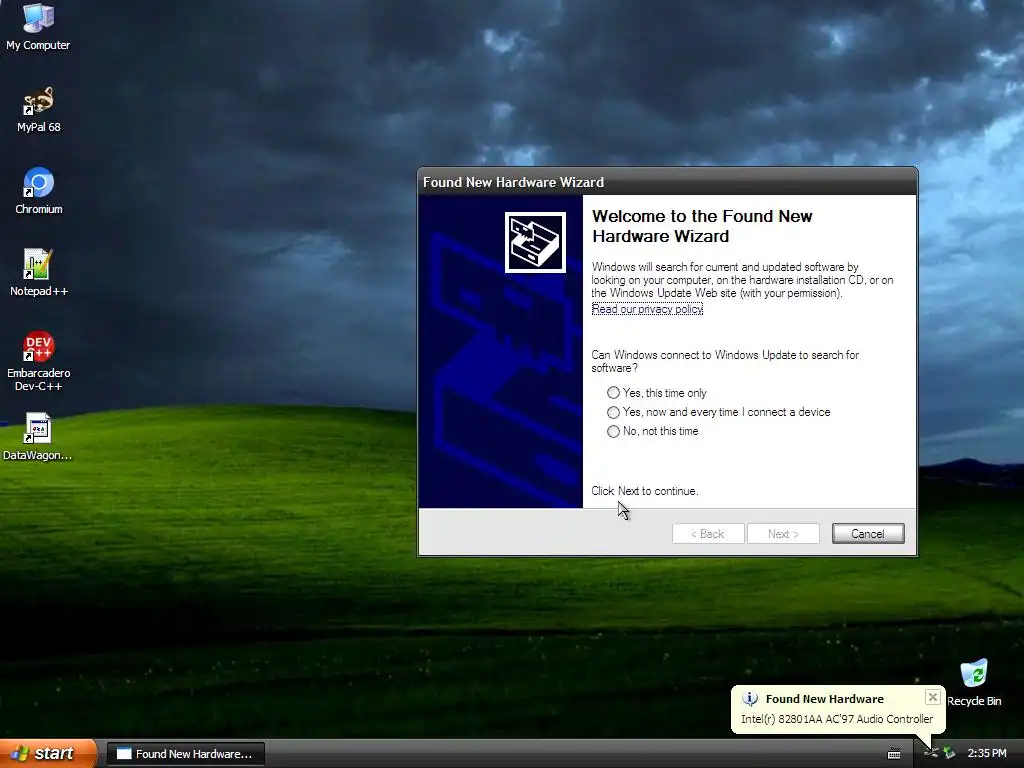Click the Next button in the wizard

tap(783, 534)
